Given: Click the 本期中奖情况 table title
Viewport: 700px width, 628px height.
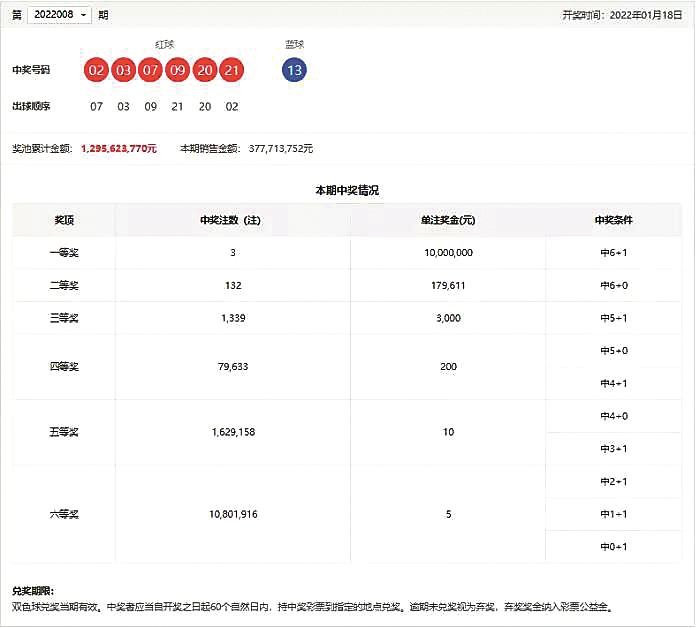Looking at the screenshot, I should (347, 189).
